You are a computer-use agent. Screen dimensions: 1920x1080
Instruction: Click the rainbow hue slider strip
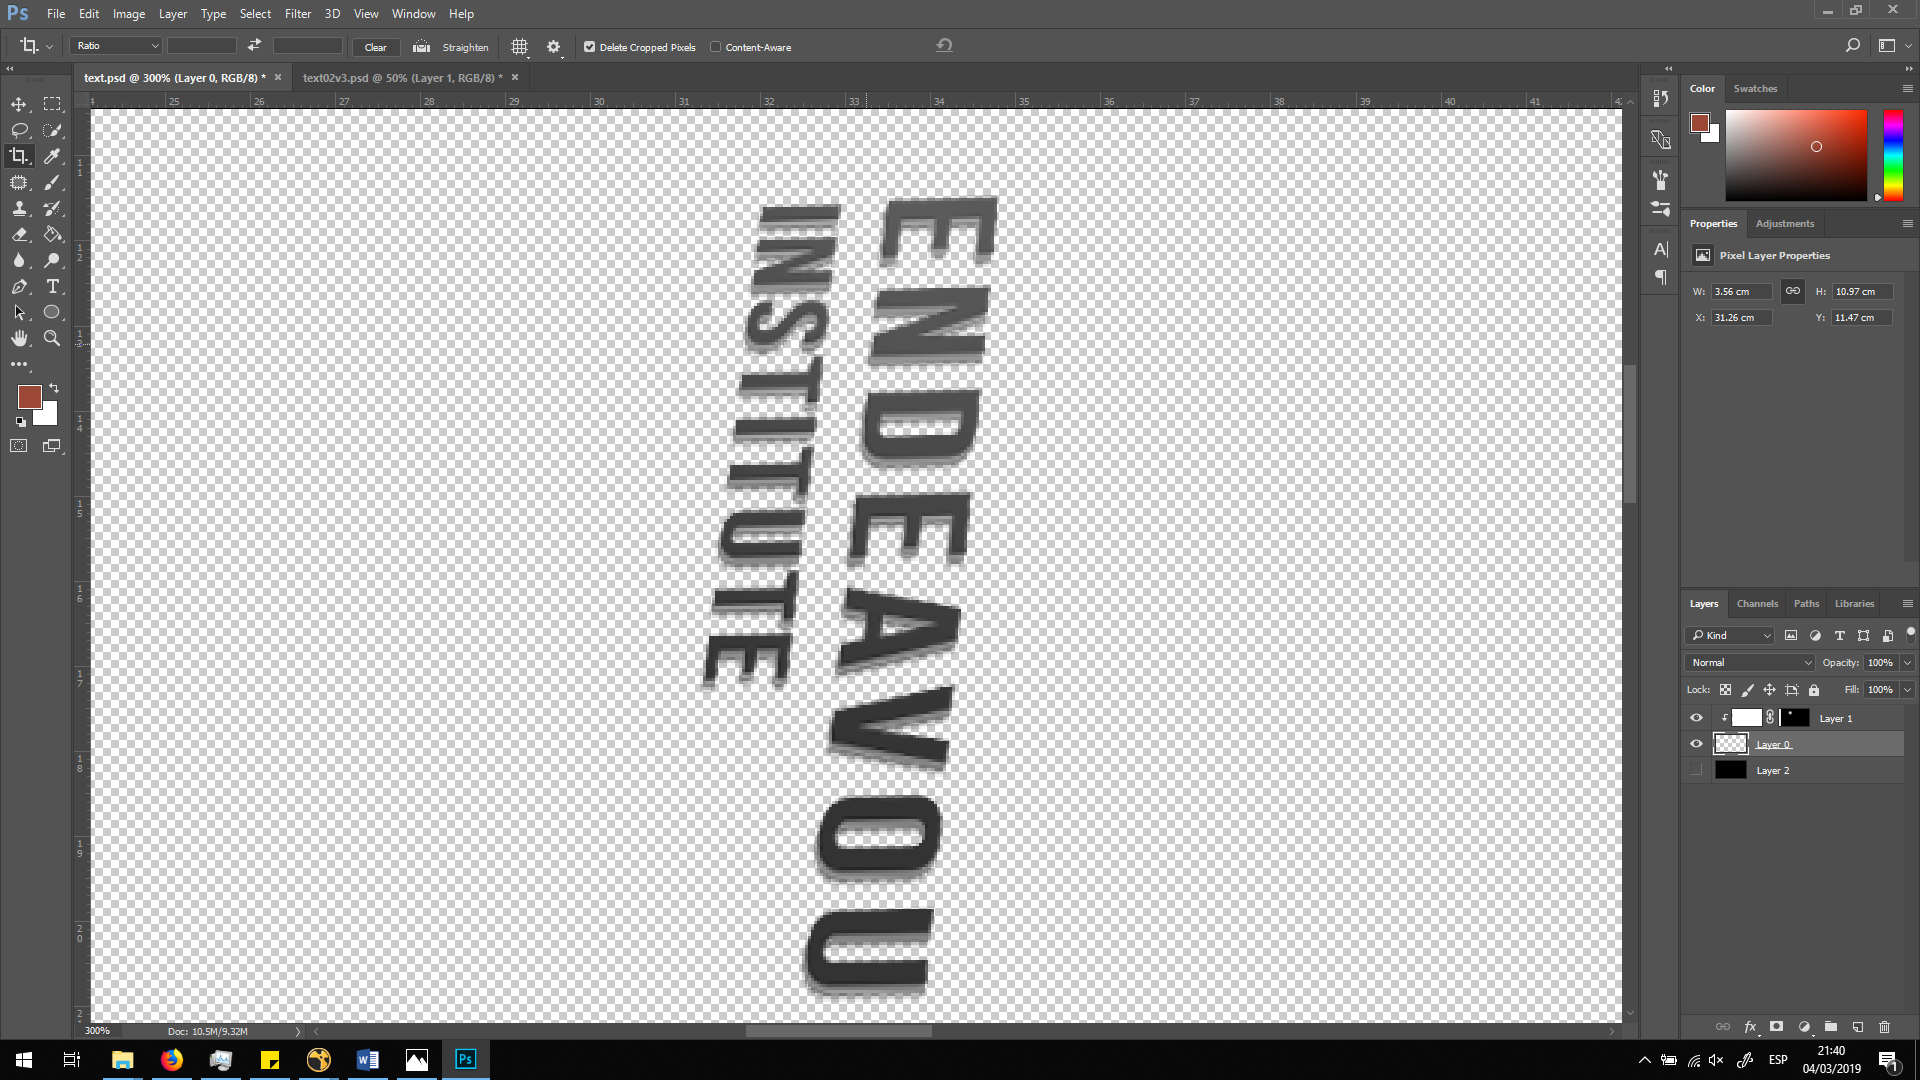point(1893,155)
